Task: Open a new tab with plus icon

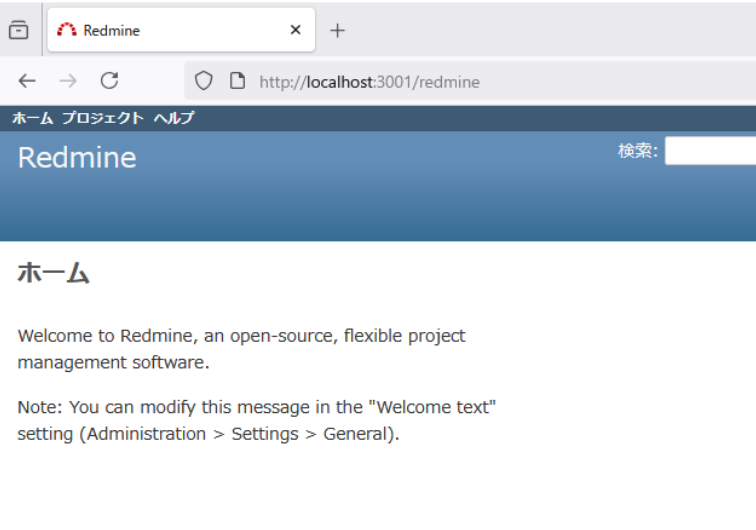Action: (338, 30)
